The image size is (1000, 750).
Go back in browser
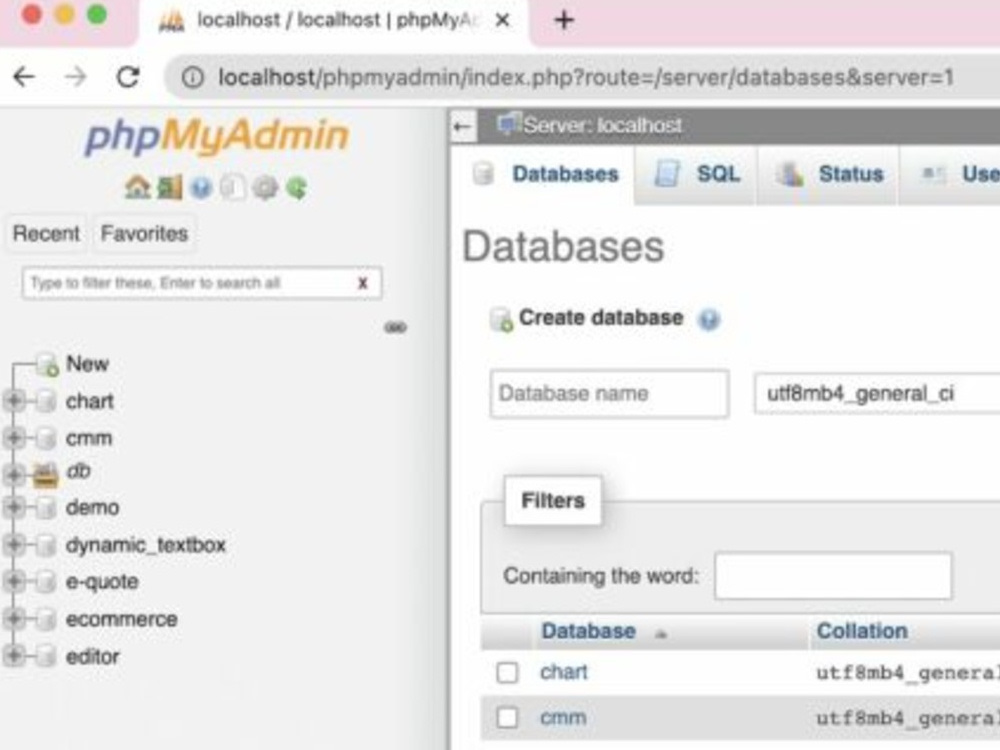point(24,77)
